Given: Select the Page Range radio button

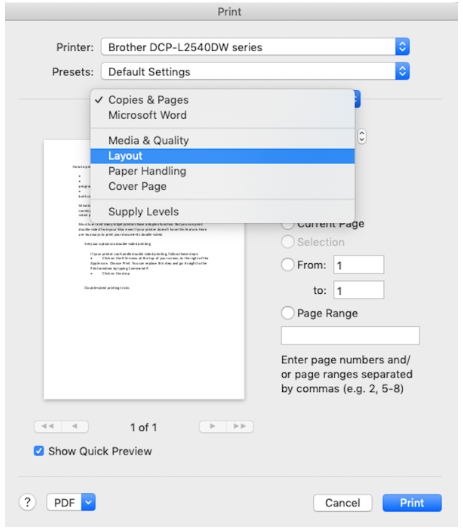Looking at the screenshot, I should pos(288,313).
